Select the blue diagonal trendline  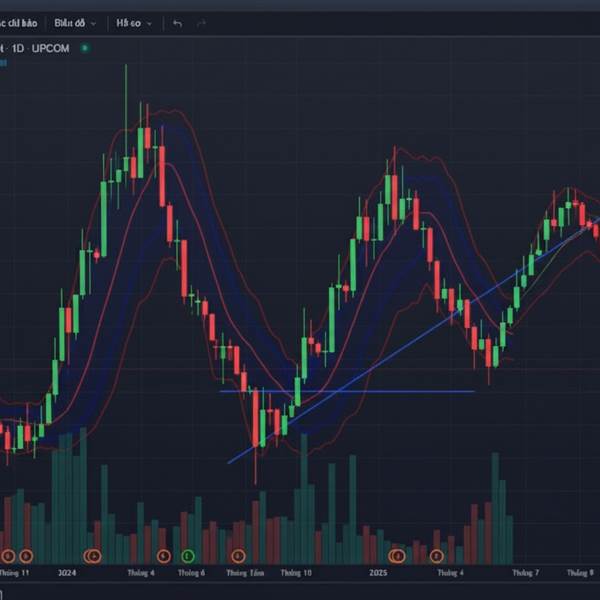(413, 341)
